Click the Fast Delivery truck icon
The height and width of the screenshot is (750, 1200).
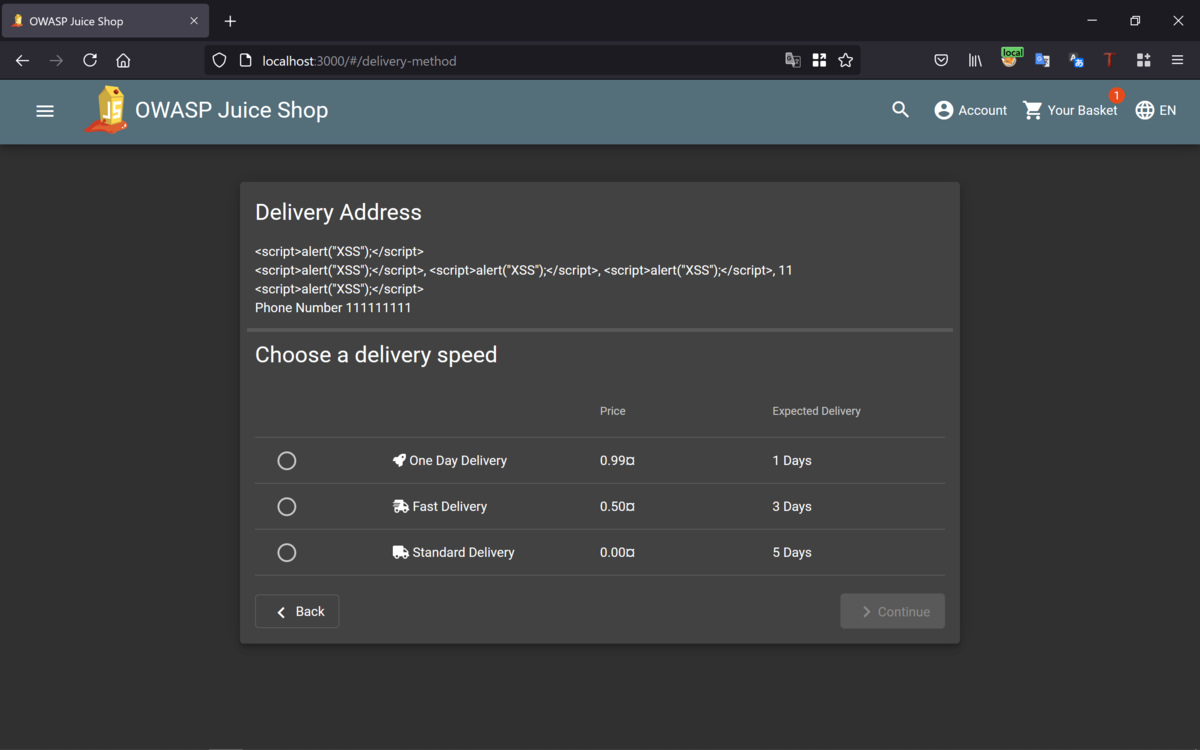click(401, 507)
